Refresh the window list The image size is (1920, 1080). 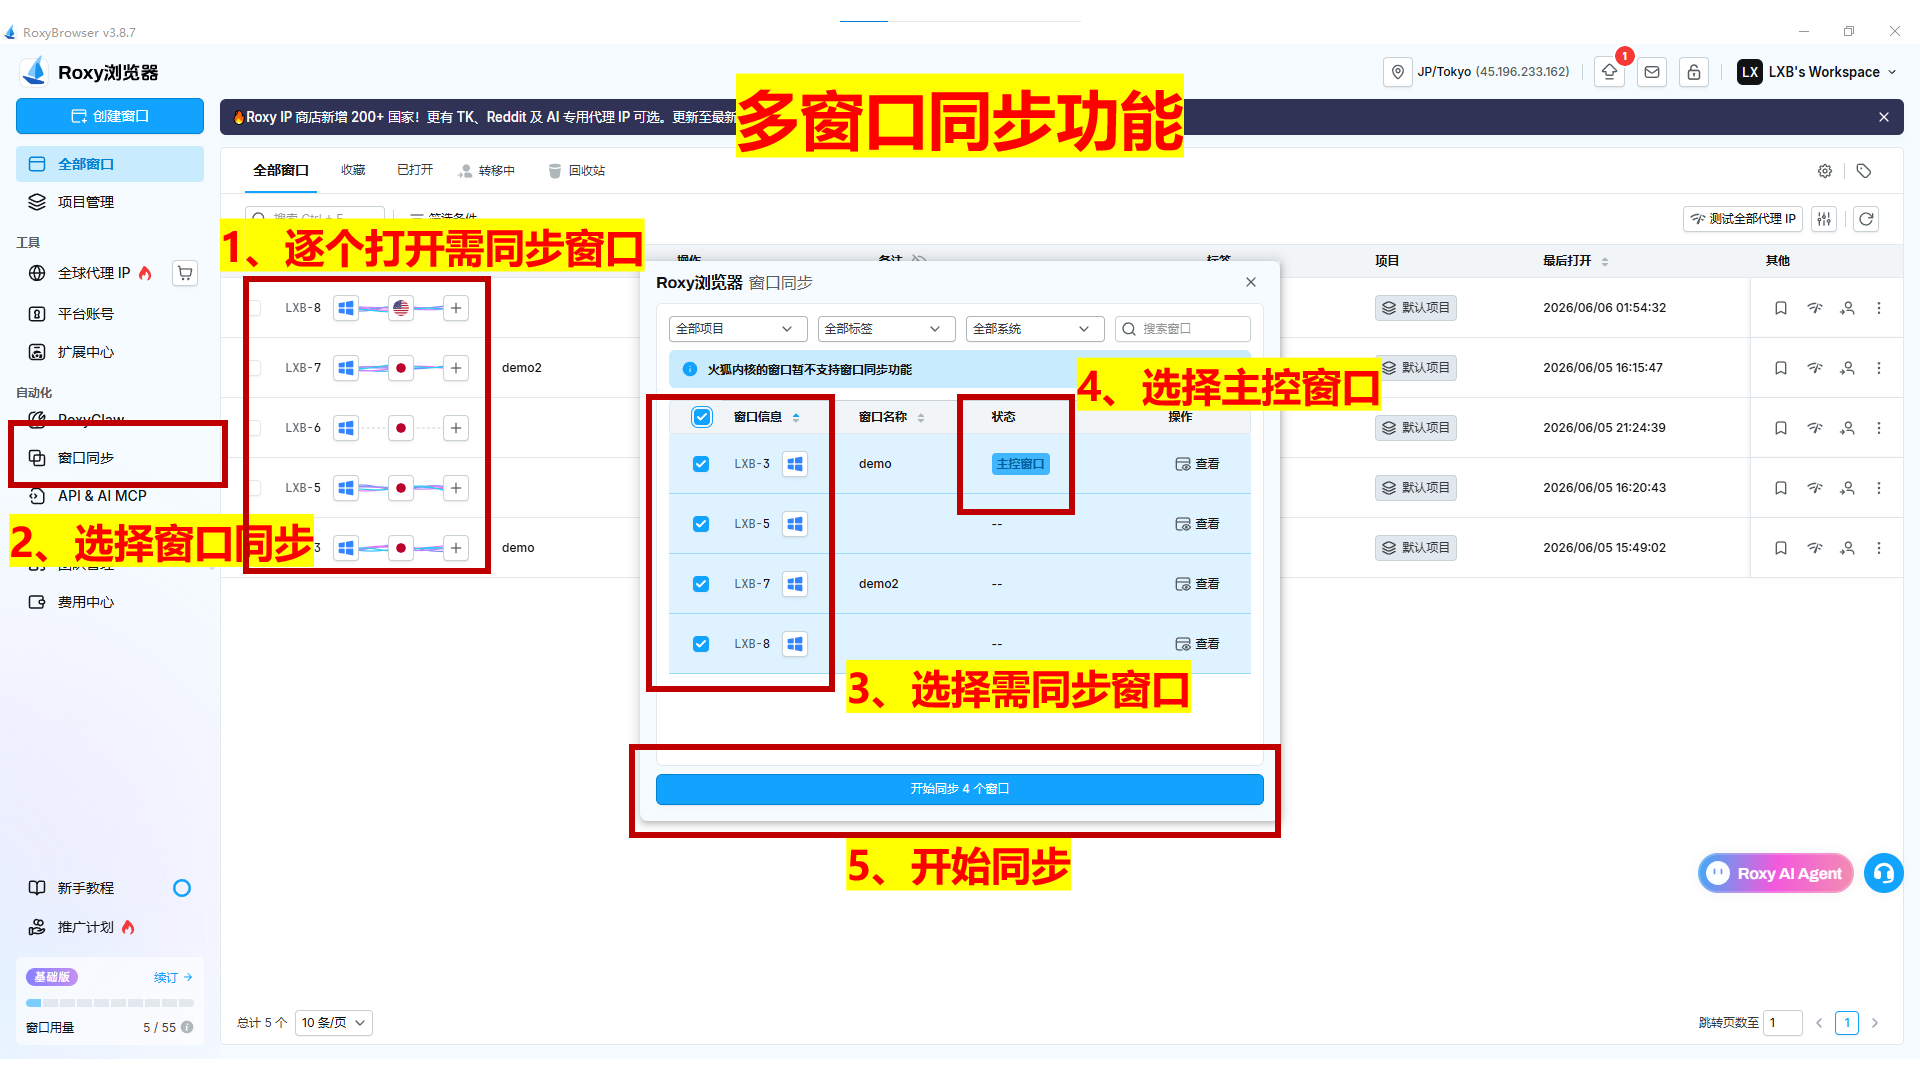click(x=1866, y=219)
